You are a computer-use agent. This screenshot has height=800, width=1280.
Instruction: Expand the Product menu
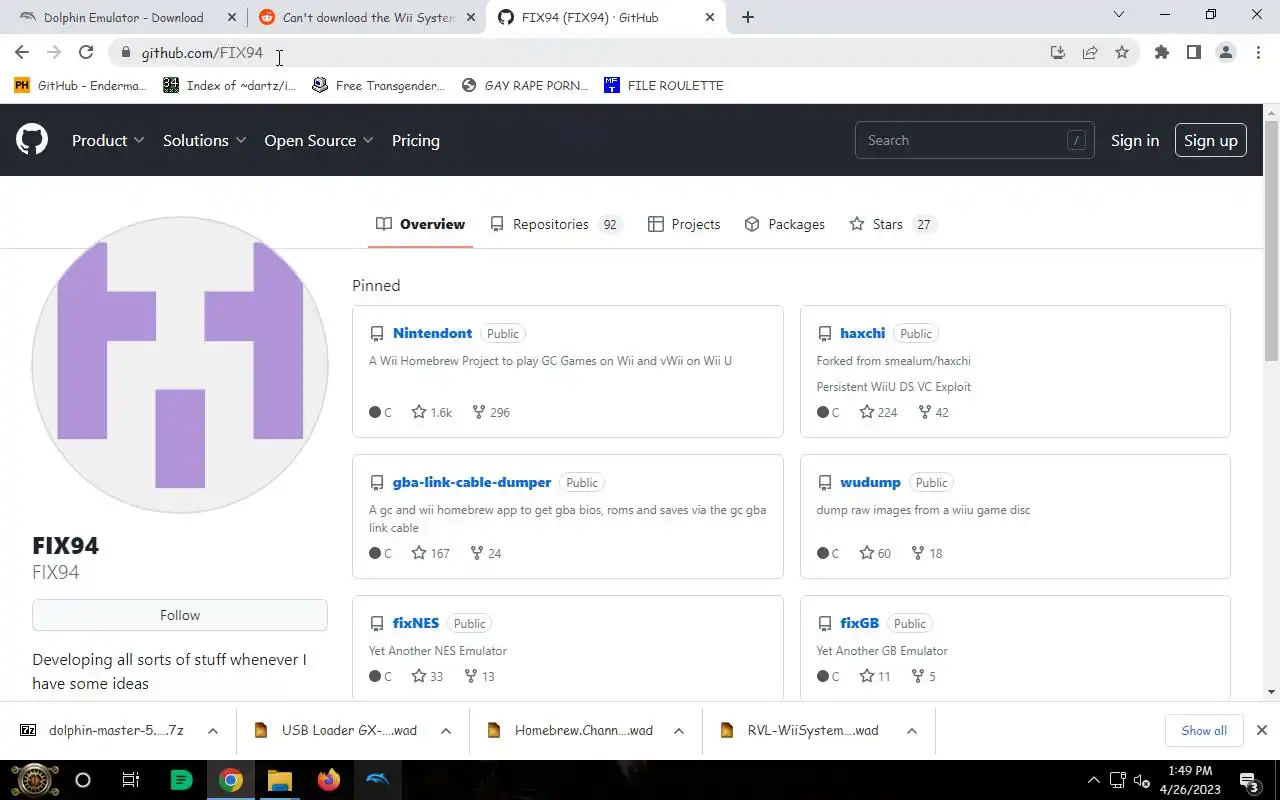pos(108,140)
